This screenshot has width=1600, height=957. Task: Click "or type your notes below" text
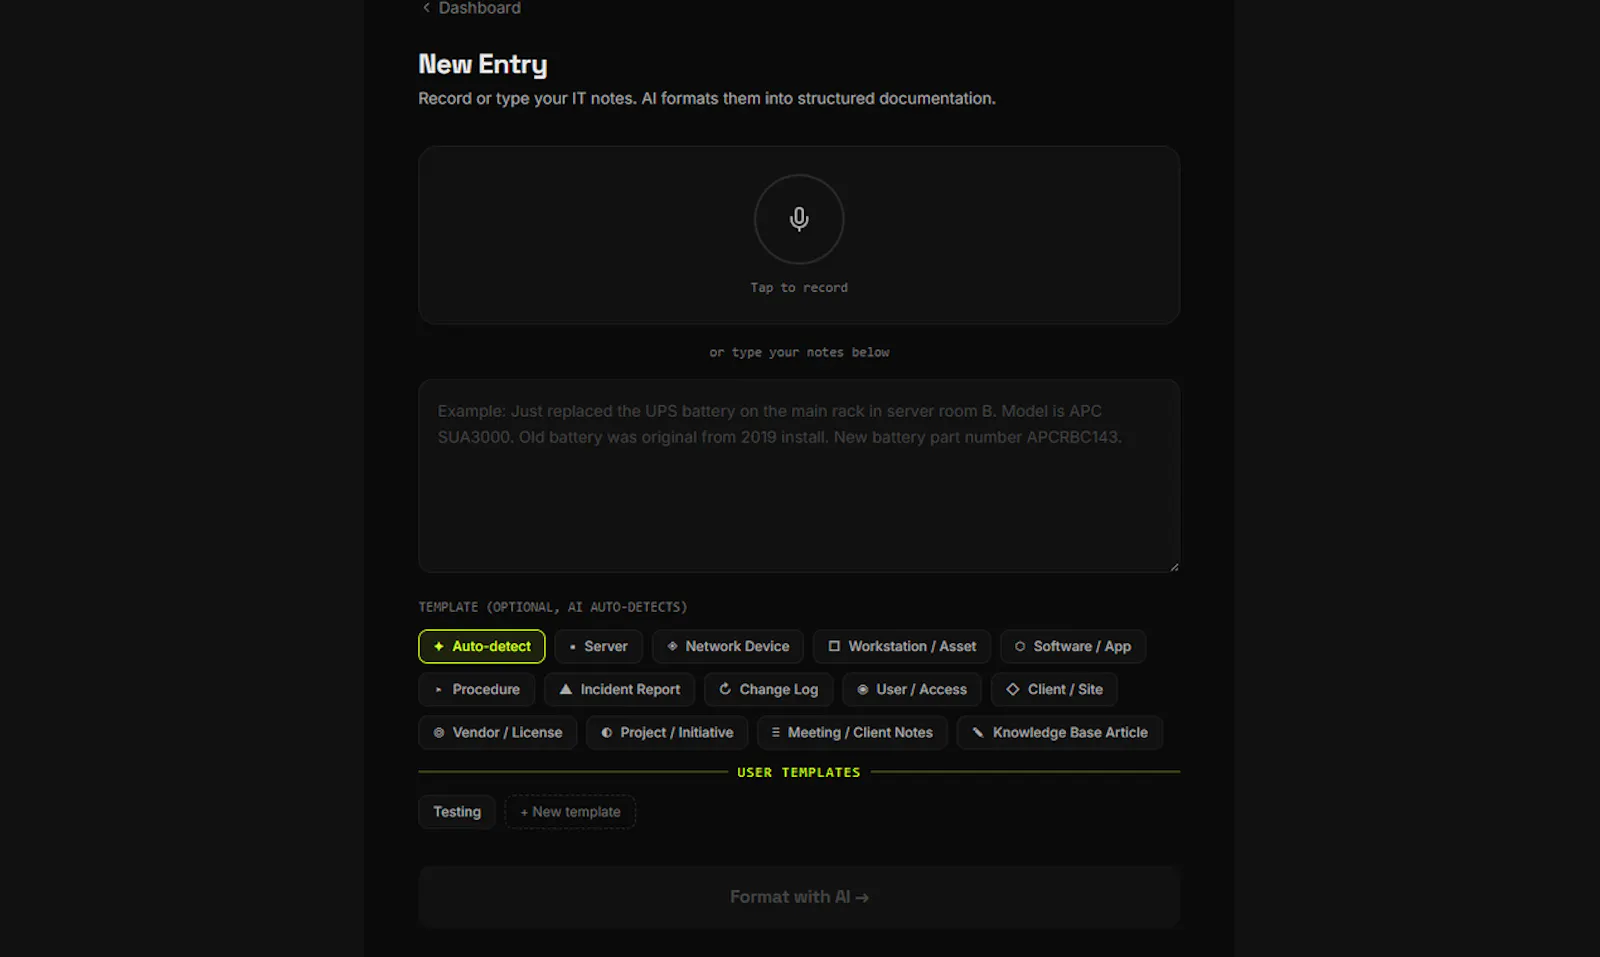(x=798, y=352)
